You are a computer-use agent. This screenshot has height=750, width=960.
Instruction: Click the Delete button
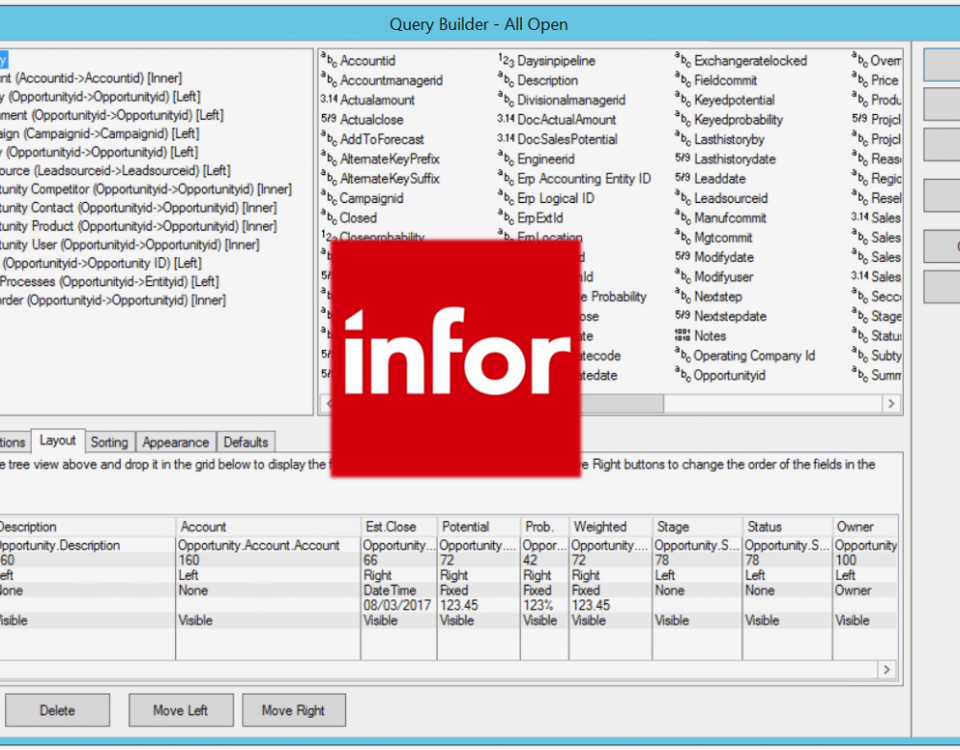click(58, 710)
